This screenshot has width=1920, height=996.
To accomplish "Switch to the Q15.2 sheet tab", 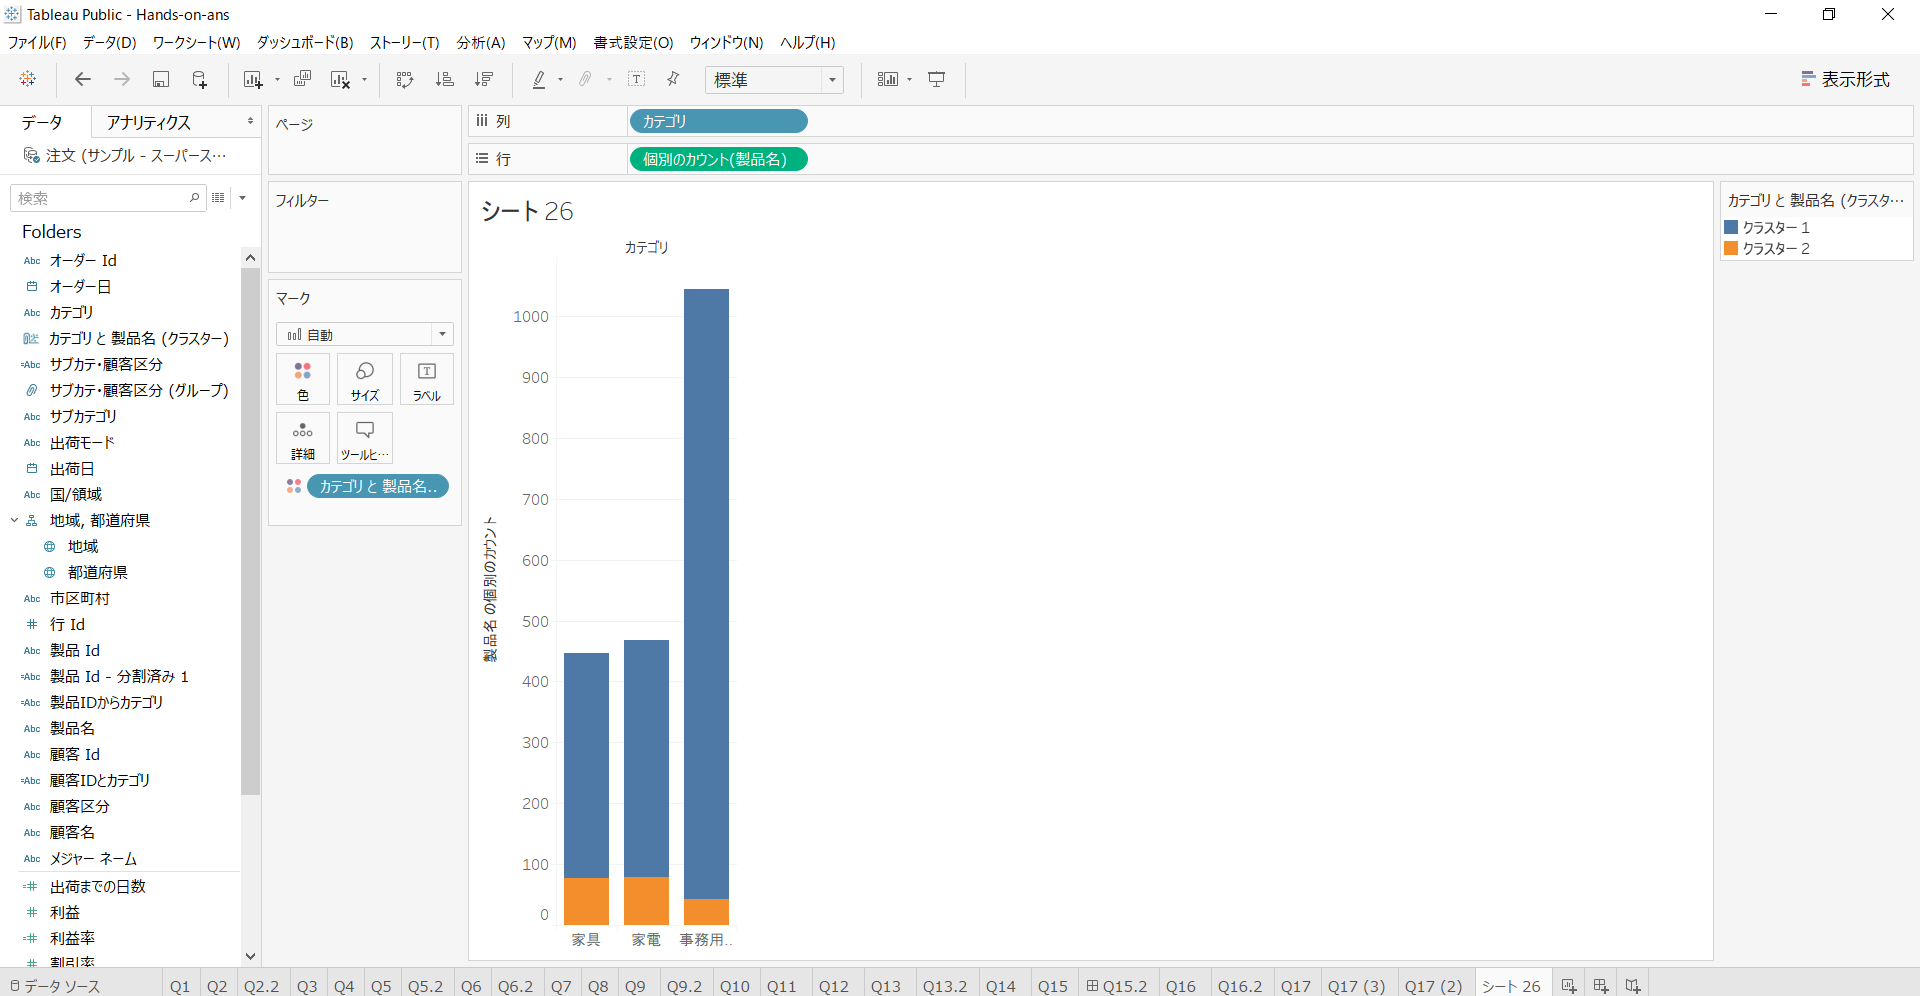I will pos(1117,986).
